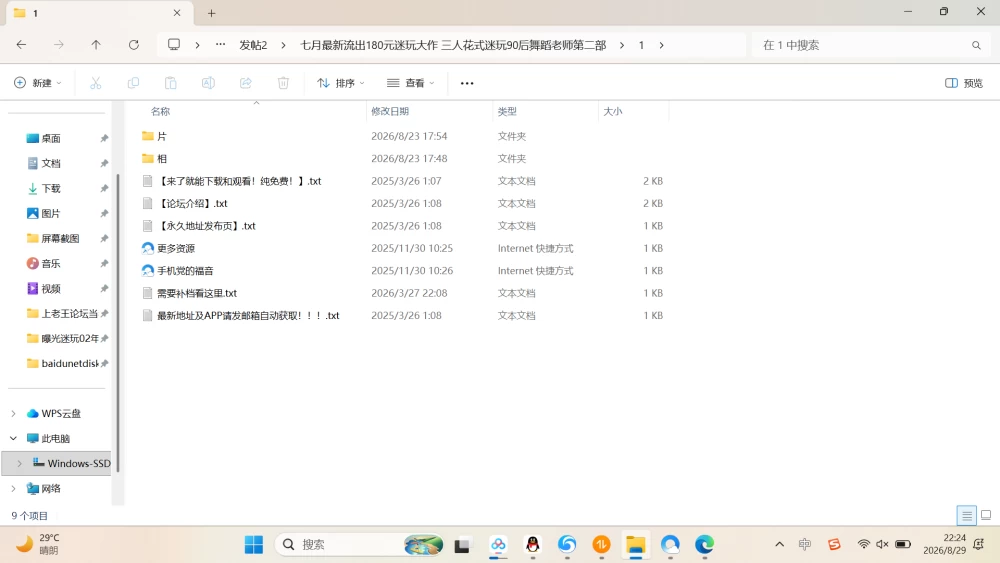Image resolution: width=1000 pixels, height=563 pixels.
Task: Click the Wi-Fi network tray icon
Action: tap(864, 544)
